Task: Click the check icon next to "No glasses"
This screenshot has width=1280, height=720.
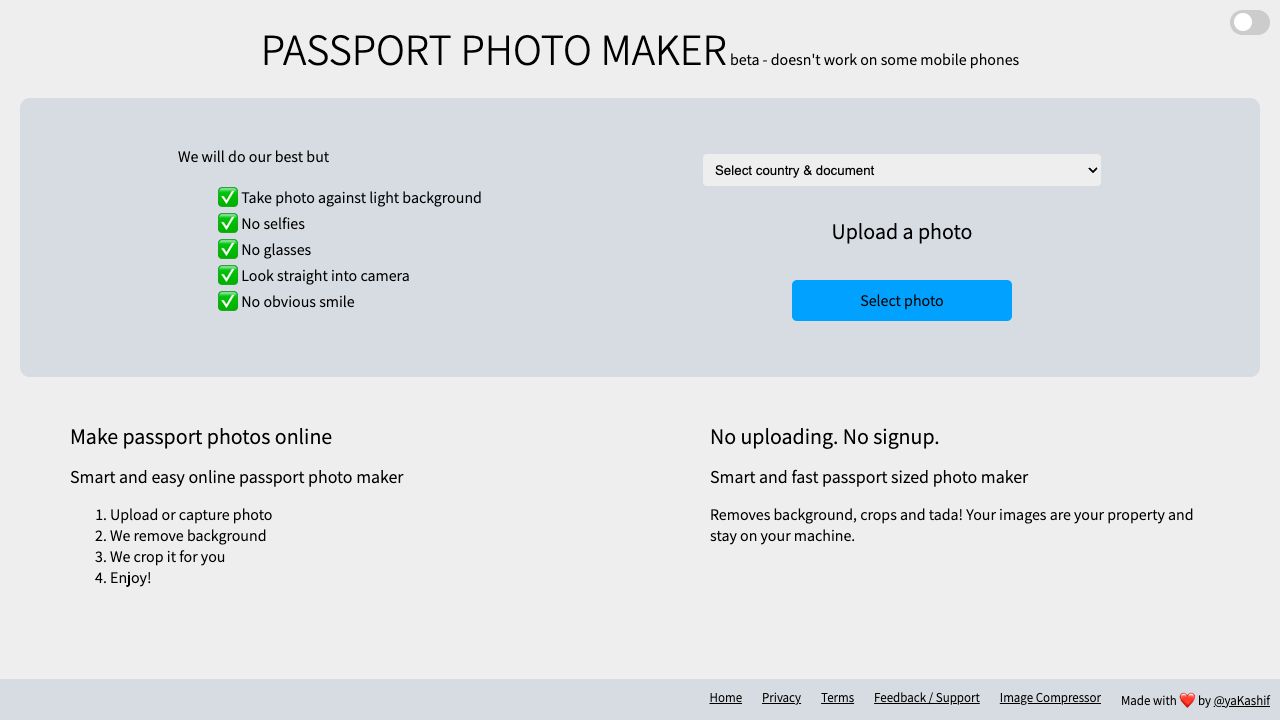Action: (x=228, y=249)
